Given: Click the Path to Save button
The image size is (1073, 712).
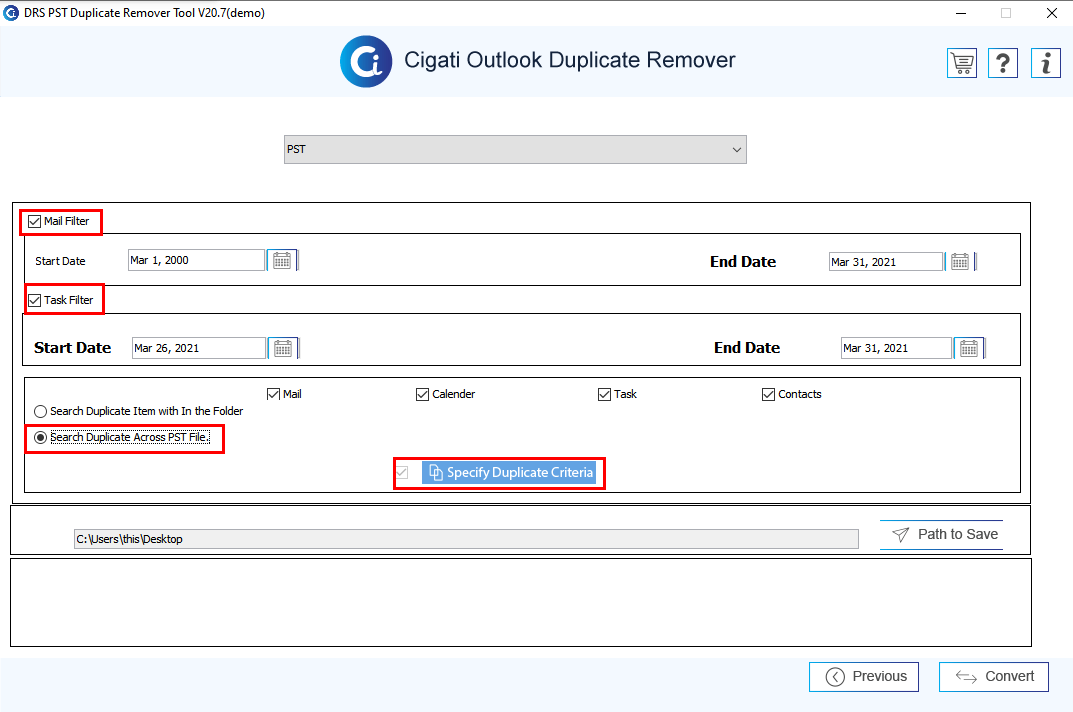Looking at the screenshot, I should coord(942,535).
